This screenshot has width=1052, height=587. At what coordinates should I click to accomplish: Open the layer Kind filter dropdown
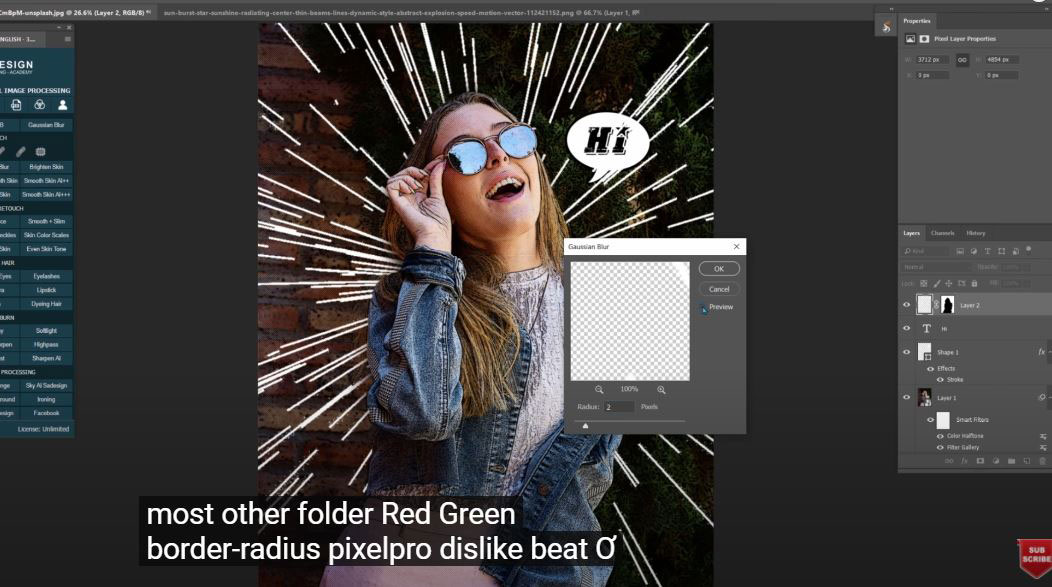pos(927,251)
